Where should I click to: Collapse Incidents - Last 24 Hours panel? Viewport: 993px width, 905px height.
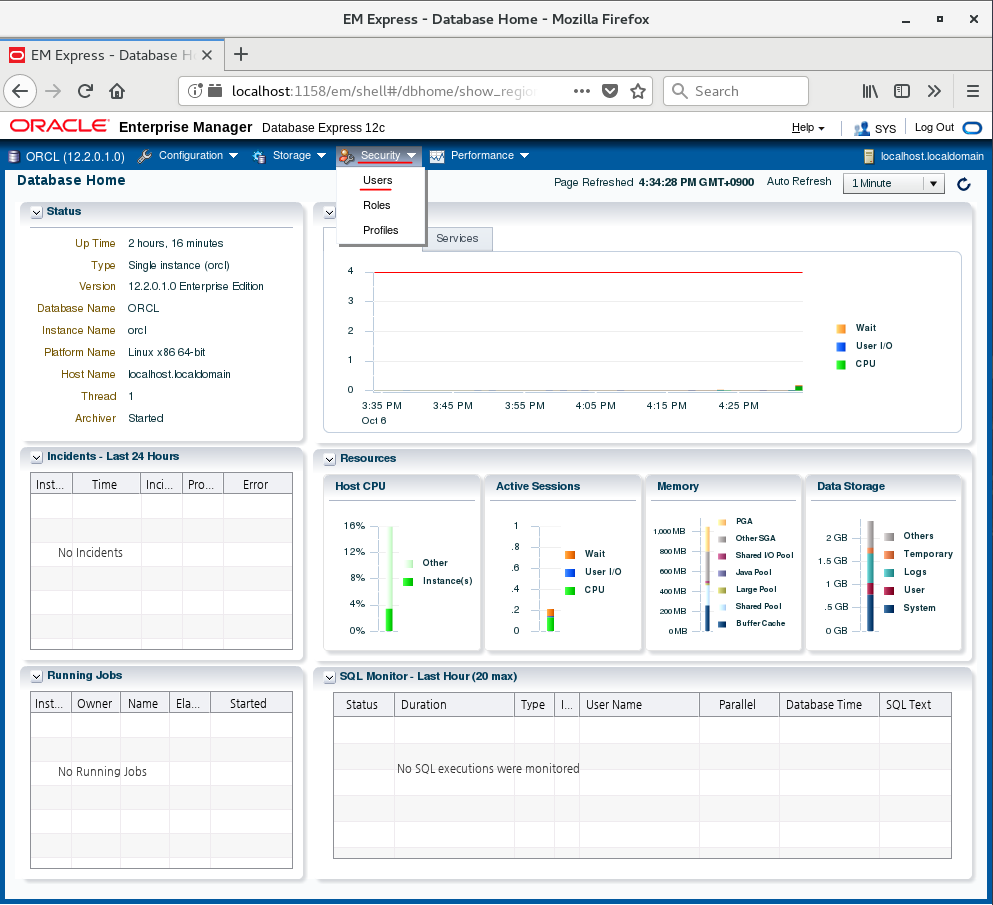point(37,457)
